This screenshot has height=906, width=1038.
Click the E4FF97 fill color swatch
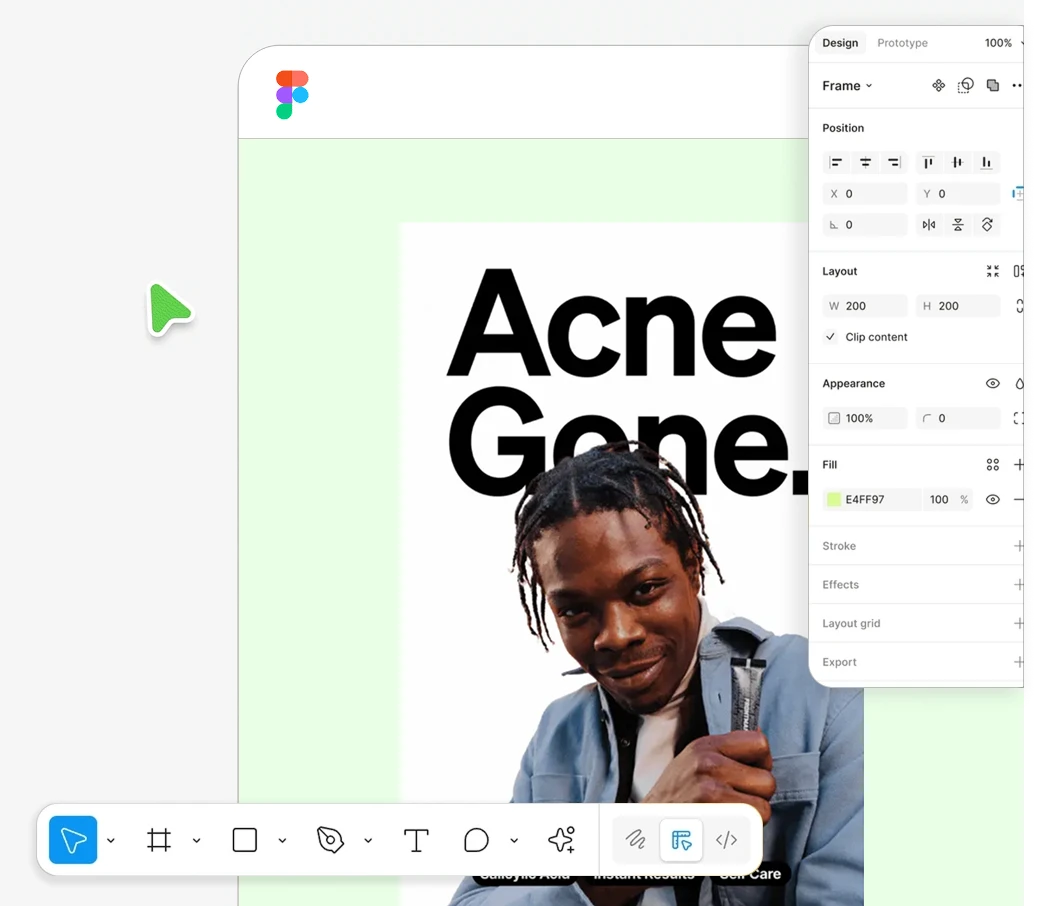(x=834, y=500)
